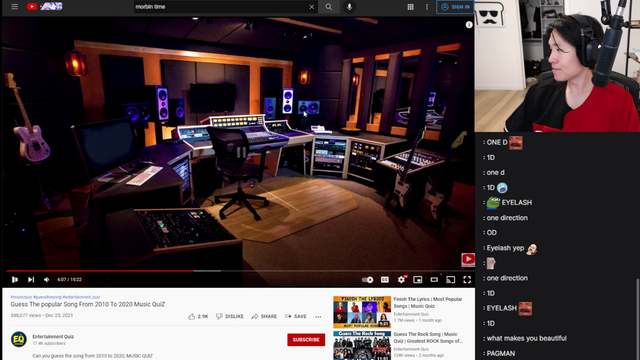Toggle closed captions CC

384,280
